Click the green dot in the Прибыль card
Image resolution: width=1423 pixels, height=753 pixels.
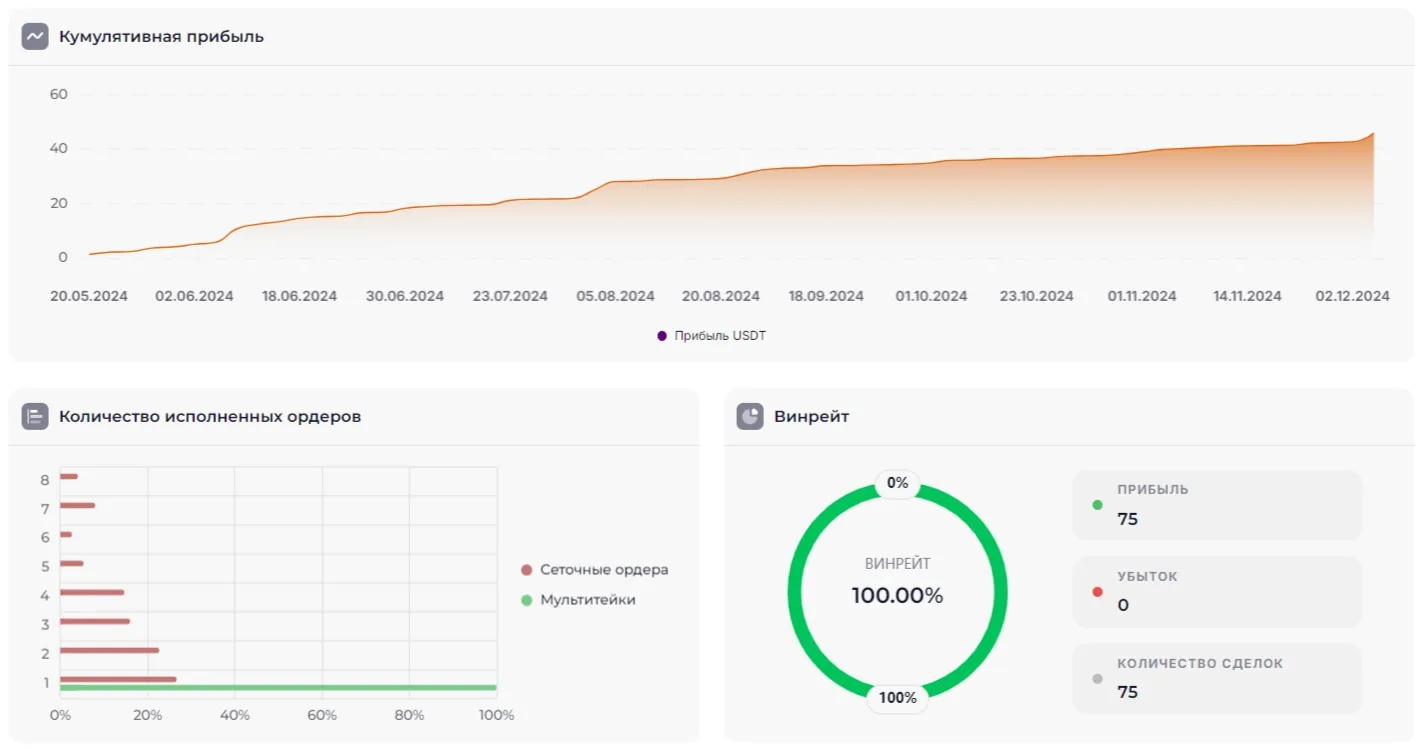[1097, 505]
